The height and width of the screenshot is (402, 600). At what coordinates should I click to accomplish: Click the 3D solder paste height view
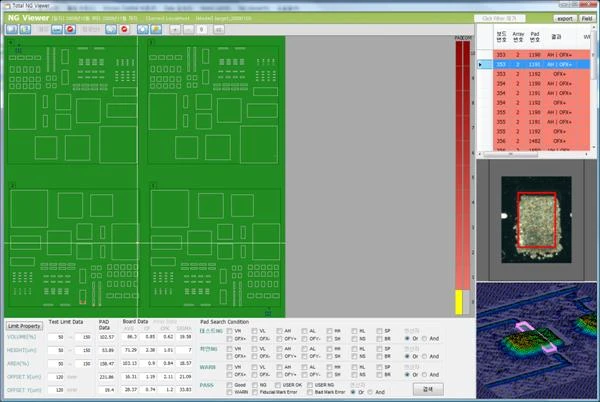536,340
